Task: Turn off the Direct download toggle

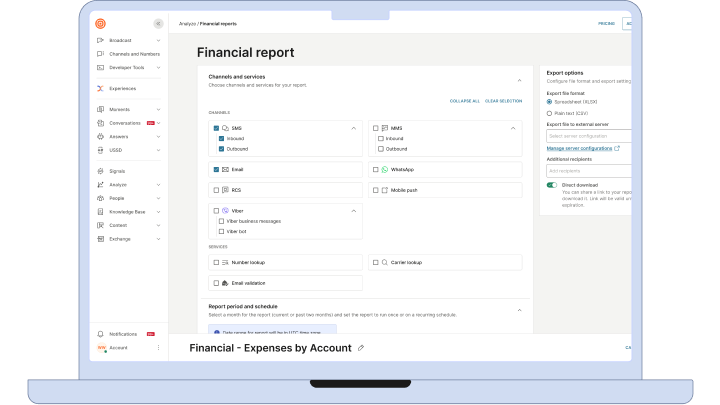Action: point(552,185)
